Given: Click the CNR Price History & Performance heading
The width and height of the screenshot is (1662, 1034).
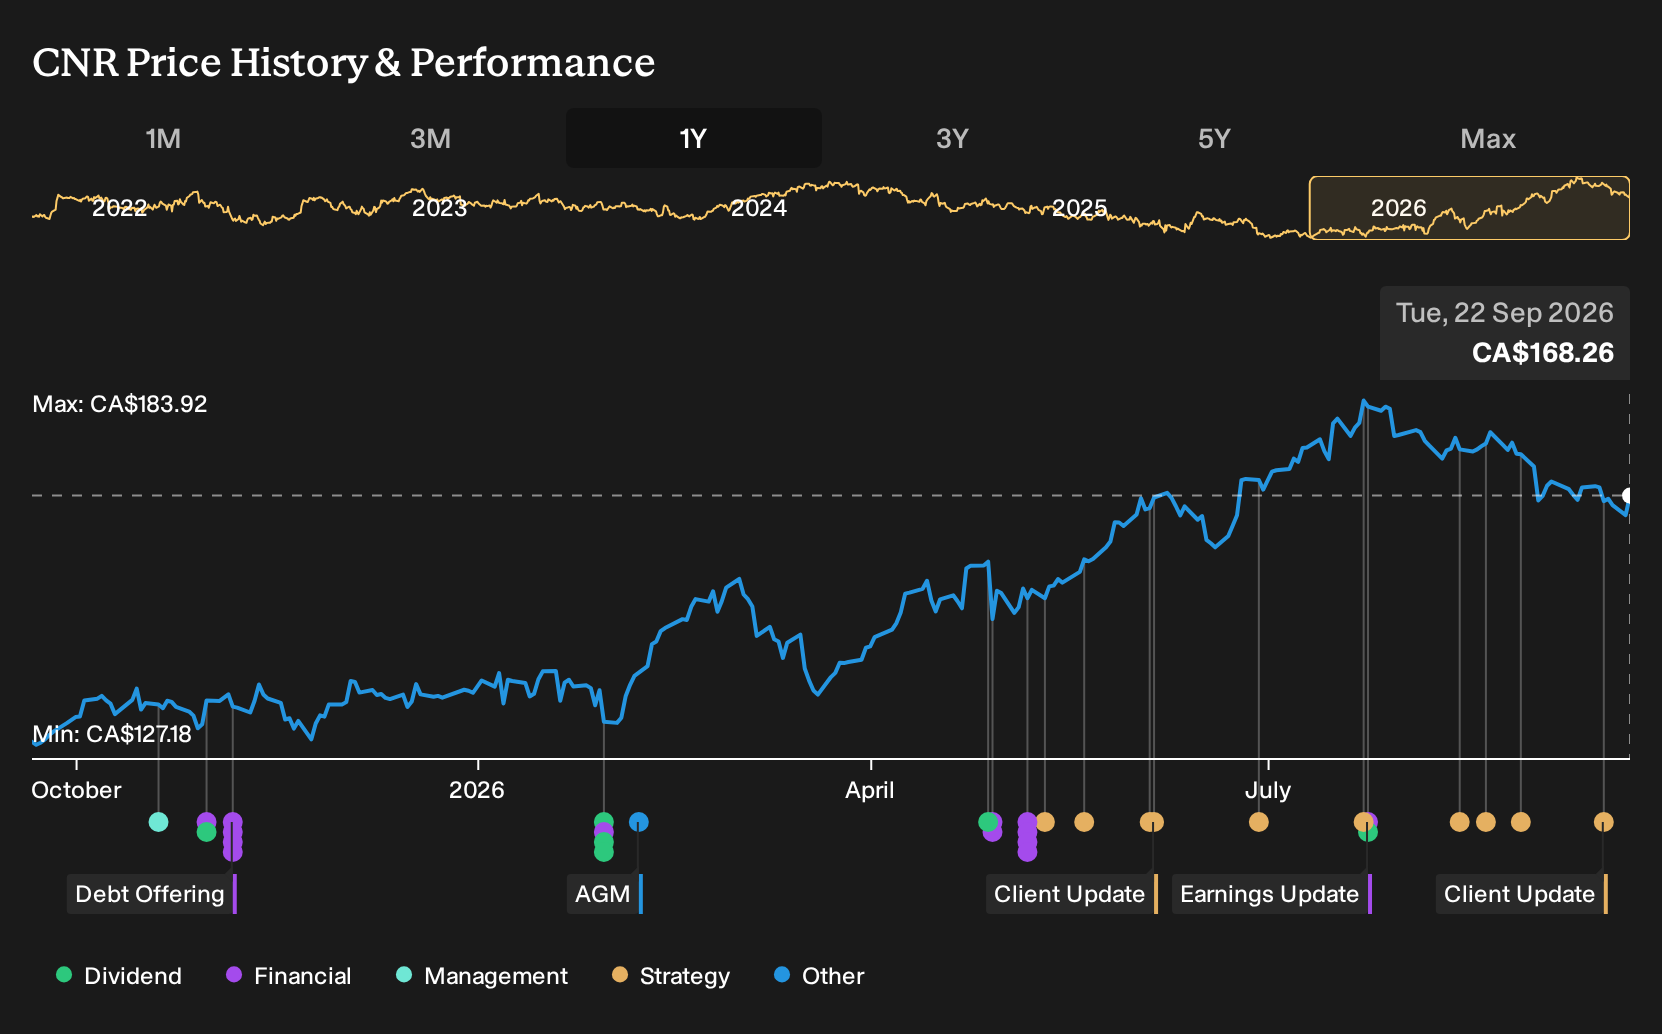Looking at the screenshot, I should tap(344, 62).
